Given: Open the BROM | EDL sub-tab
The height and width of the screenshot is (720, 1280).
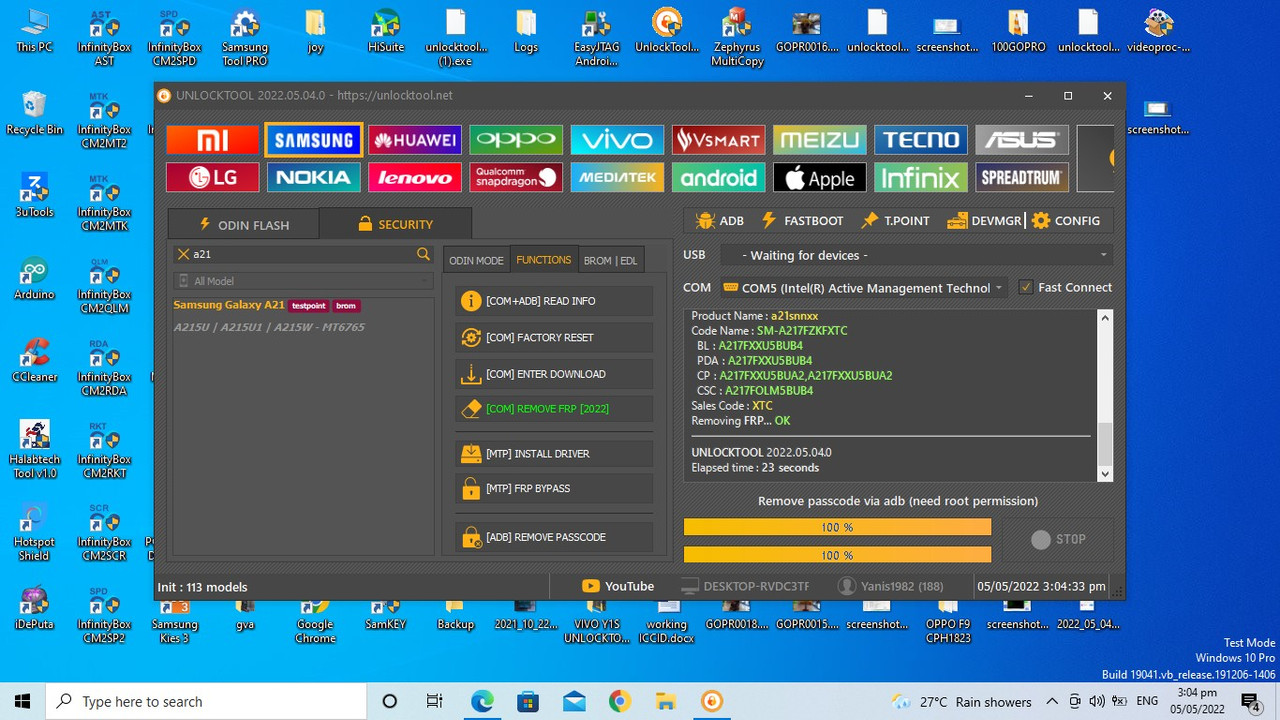Looking at the screenshot, I should 610,260.
